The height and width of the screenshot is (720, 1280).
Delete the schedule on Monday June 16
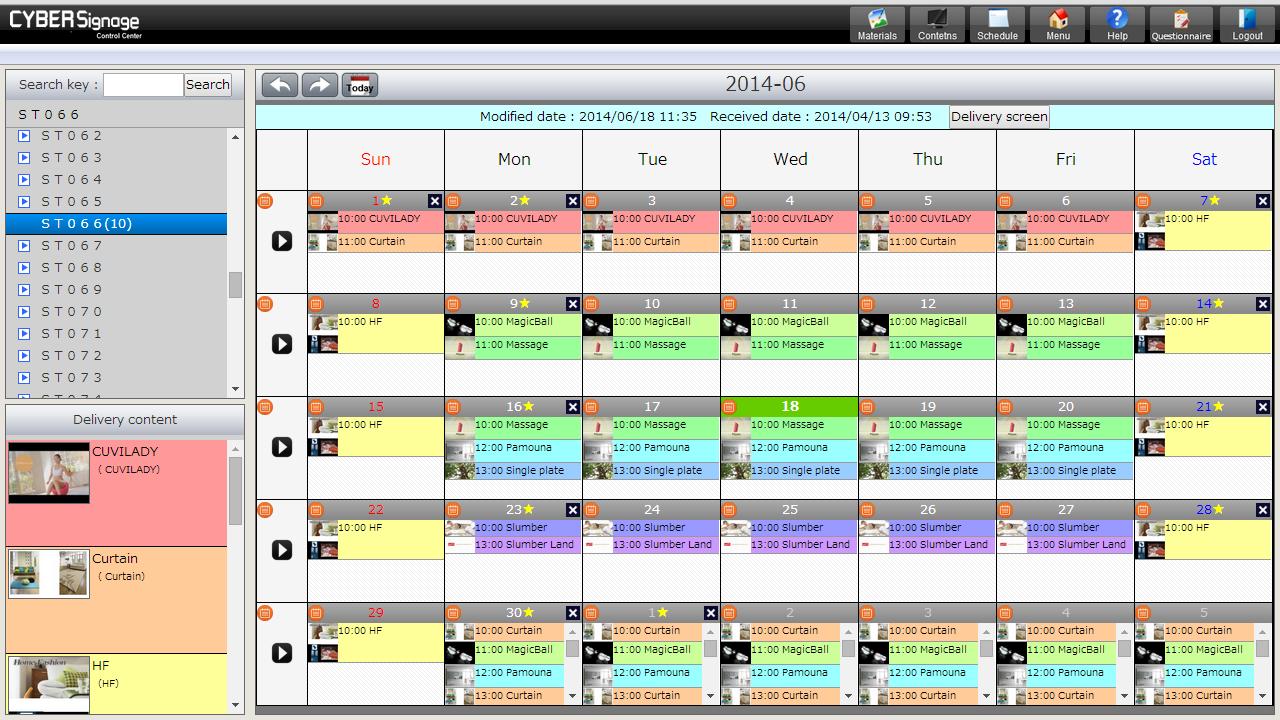click(x=573, y=407)
